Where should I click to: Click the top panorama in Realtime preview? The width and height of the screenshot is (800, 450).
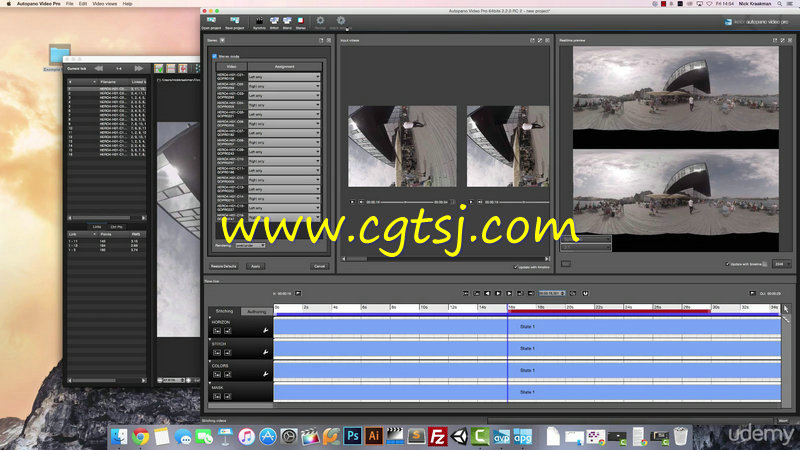tap(676, 88)
